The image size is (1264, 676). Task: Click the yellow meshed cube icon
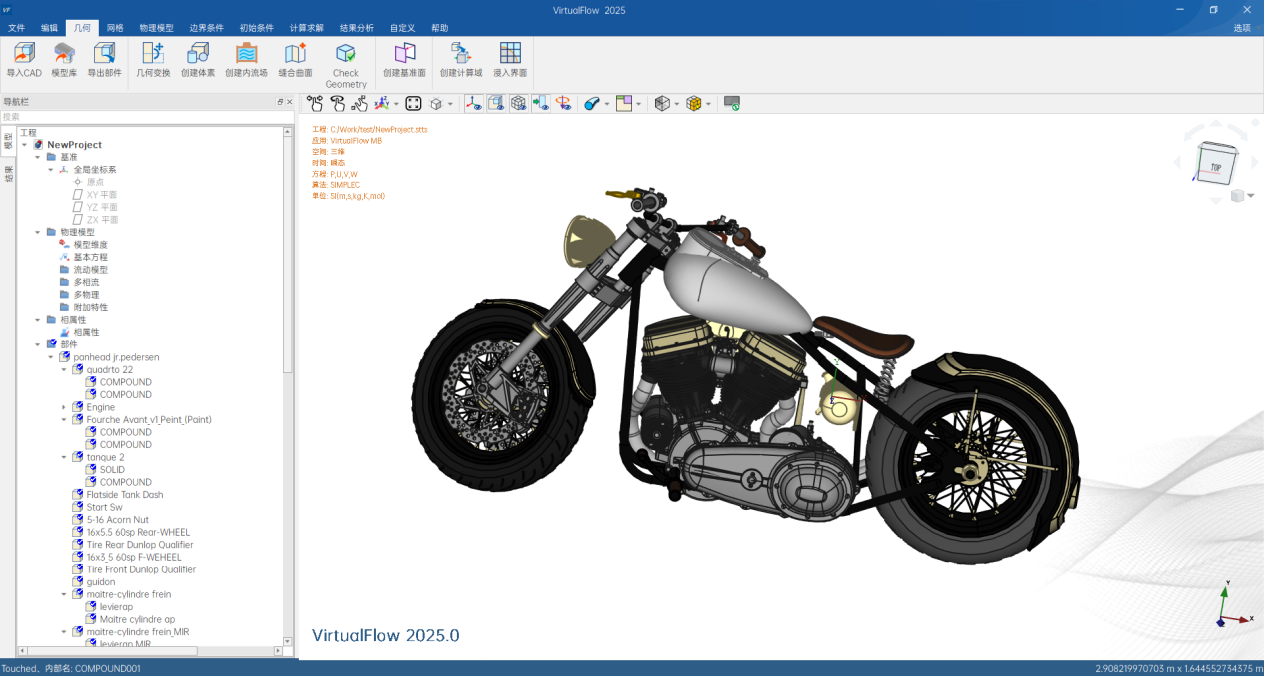[x=693, y=103]
